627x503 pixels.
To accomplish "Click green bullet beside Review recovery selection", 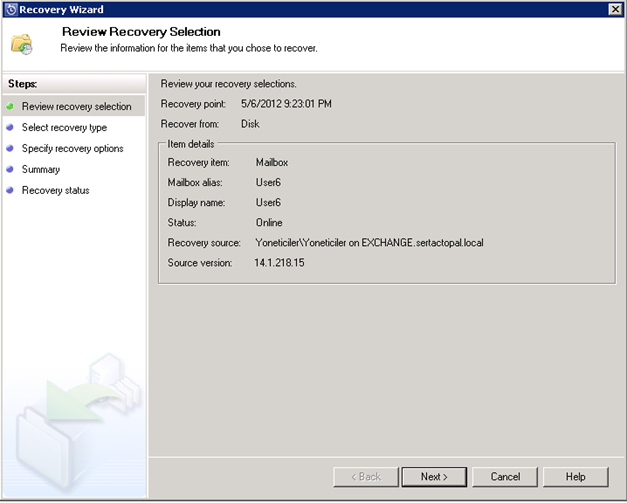I will tap(11, 106).
